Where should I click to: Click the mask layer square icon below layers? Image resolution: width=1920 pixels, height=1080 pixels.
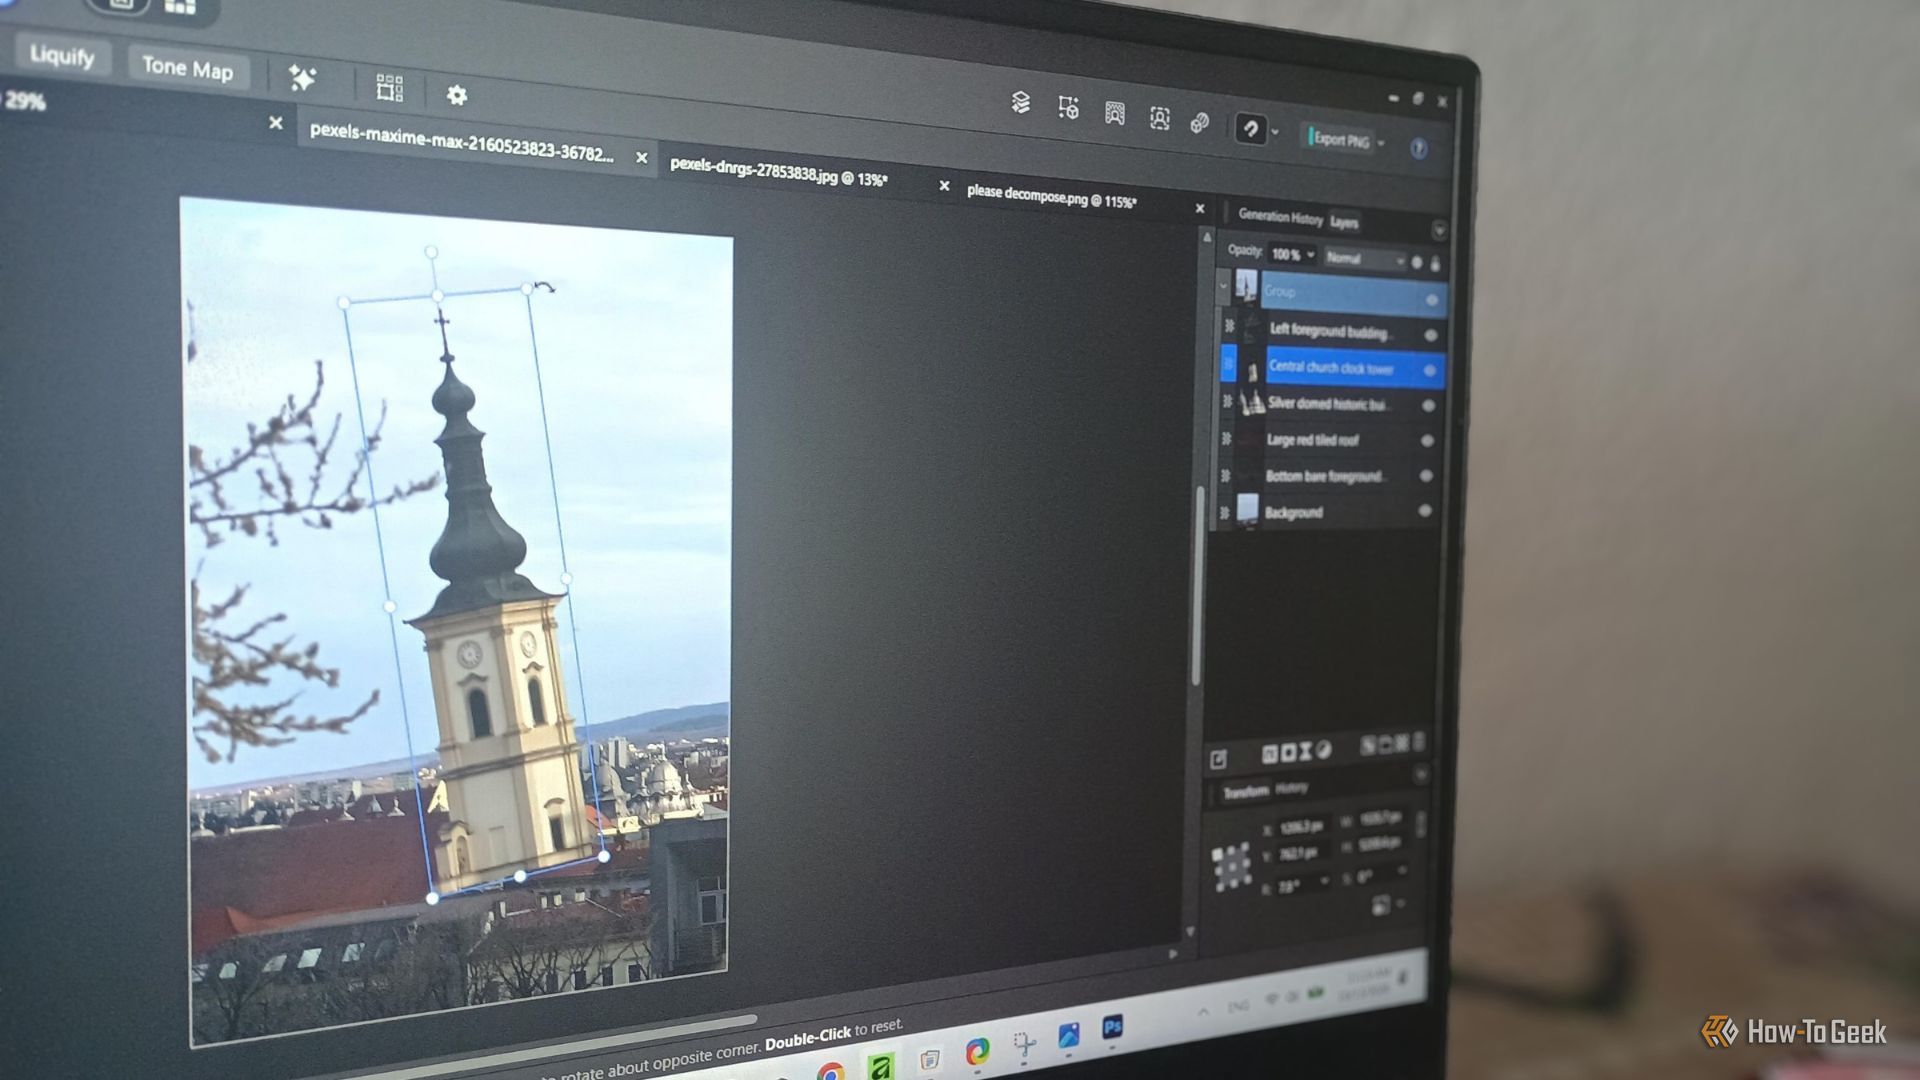pyautogui.click(x=1288, y=752)
